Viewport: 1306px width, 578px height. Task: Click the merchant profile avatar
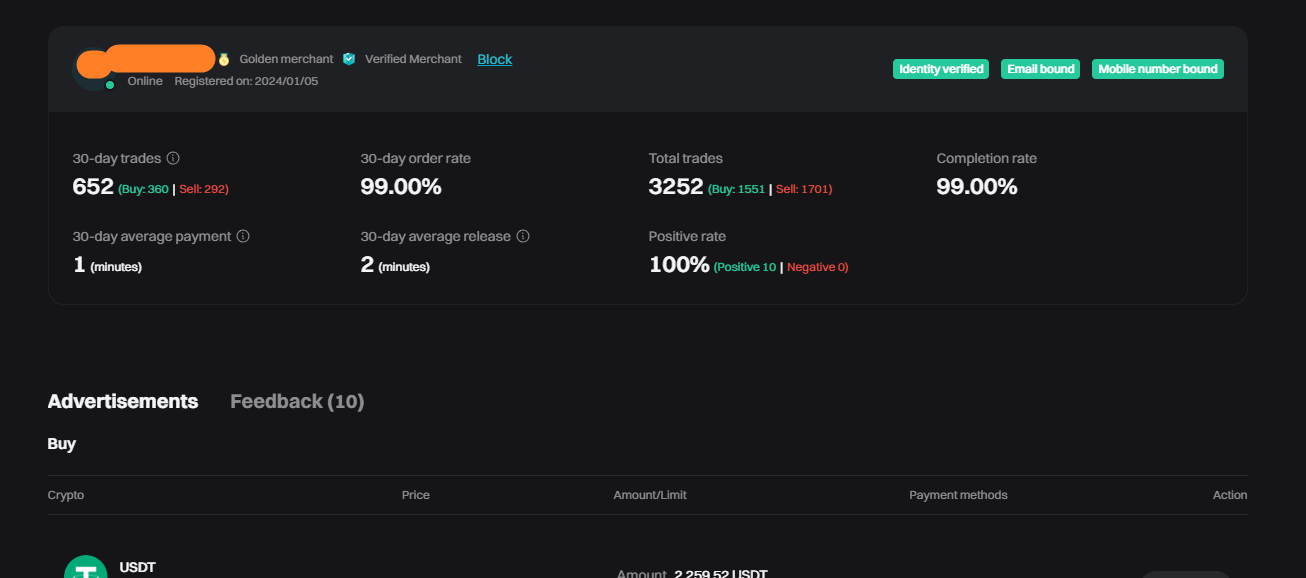click(92, 68)
